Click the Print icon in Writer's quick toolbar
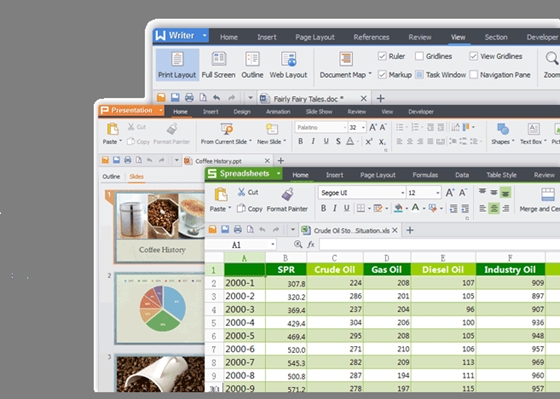The height and width of the screenshot is (399, 560). pyautogui.click(x=189, y=98)
